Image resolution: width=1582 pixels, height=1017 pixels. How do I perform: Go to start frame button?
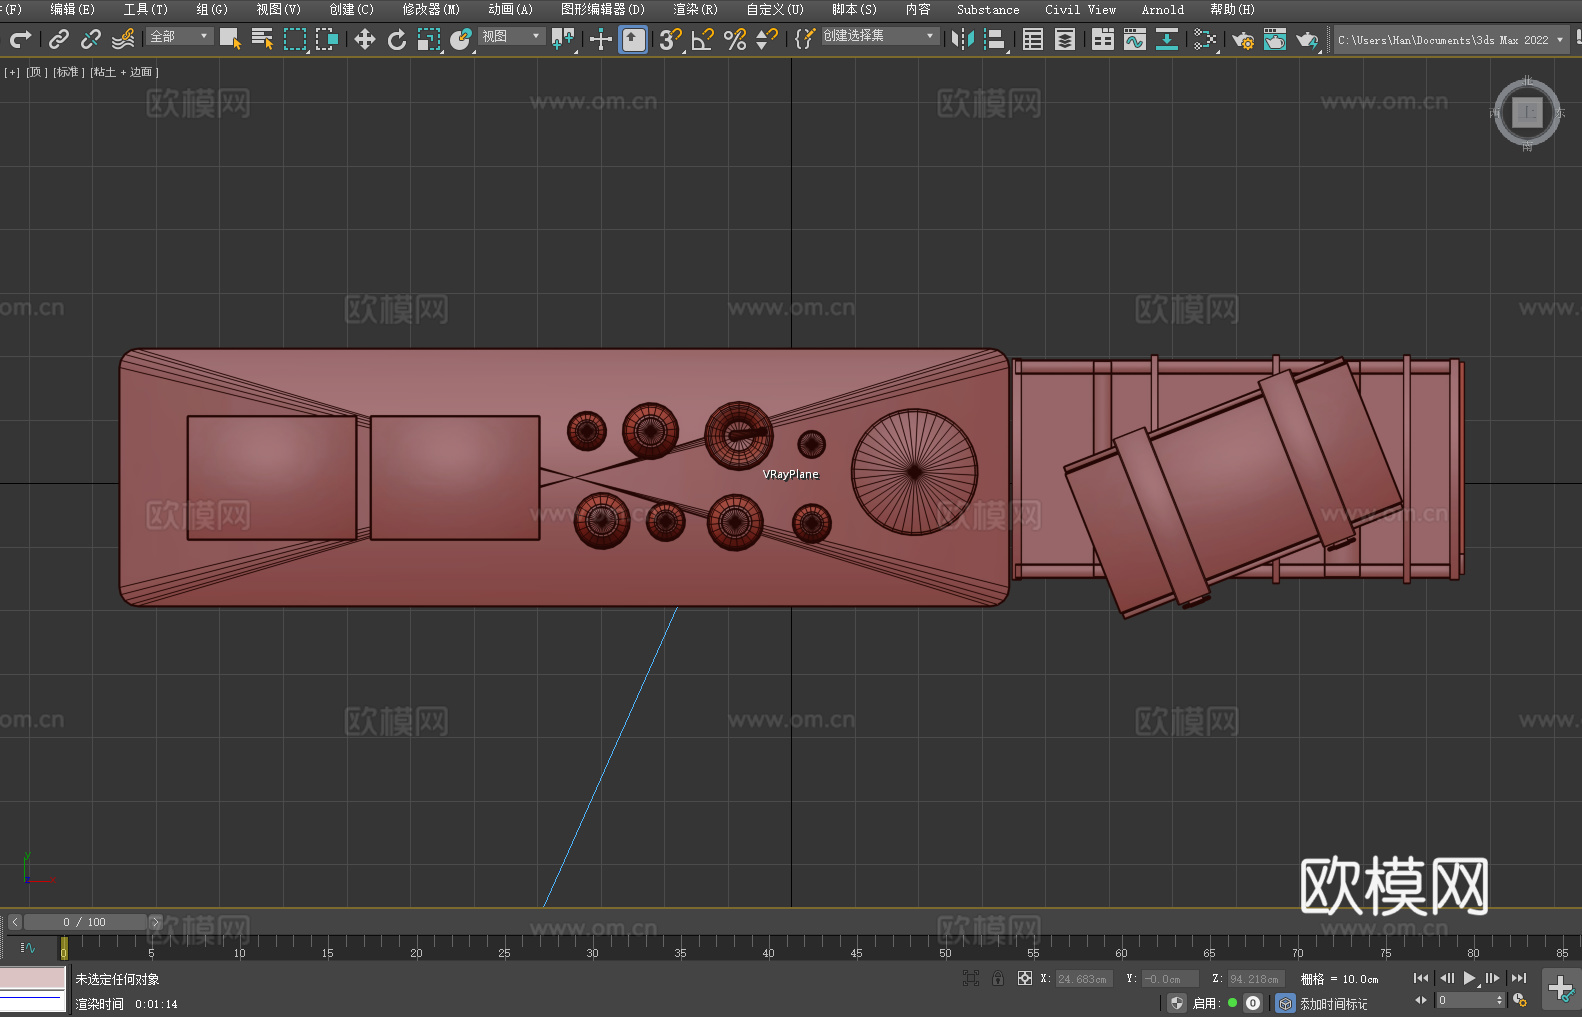coord(1421,978)
